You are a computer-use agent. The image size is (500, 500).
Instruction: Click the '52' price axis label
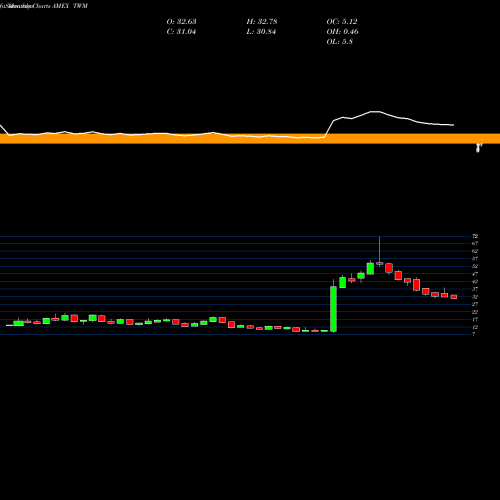coord(475,266)
